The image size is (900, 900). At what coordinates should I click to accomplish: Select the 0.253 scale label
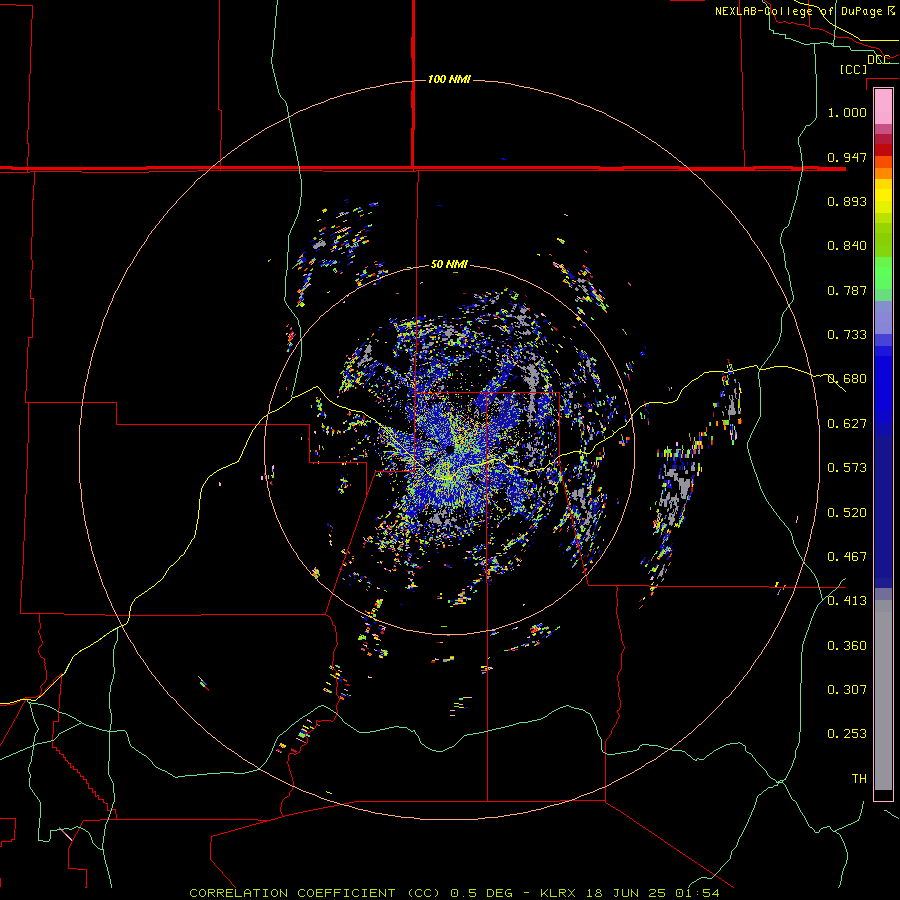(x=847, y=734)
